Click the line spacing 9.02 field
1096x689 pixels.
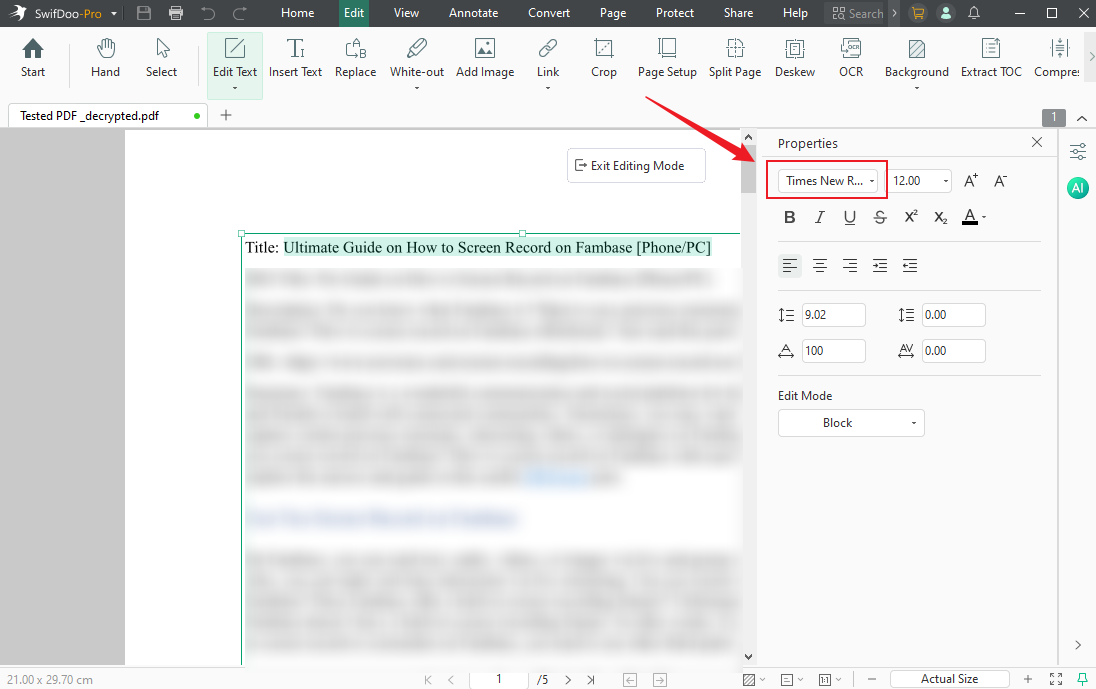pos(833,315)
